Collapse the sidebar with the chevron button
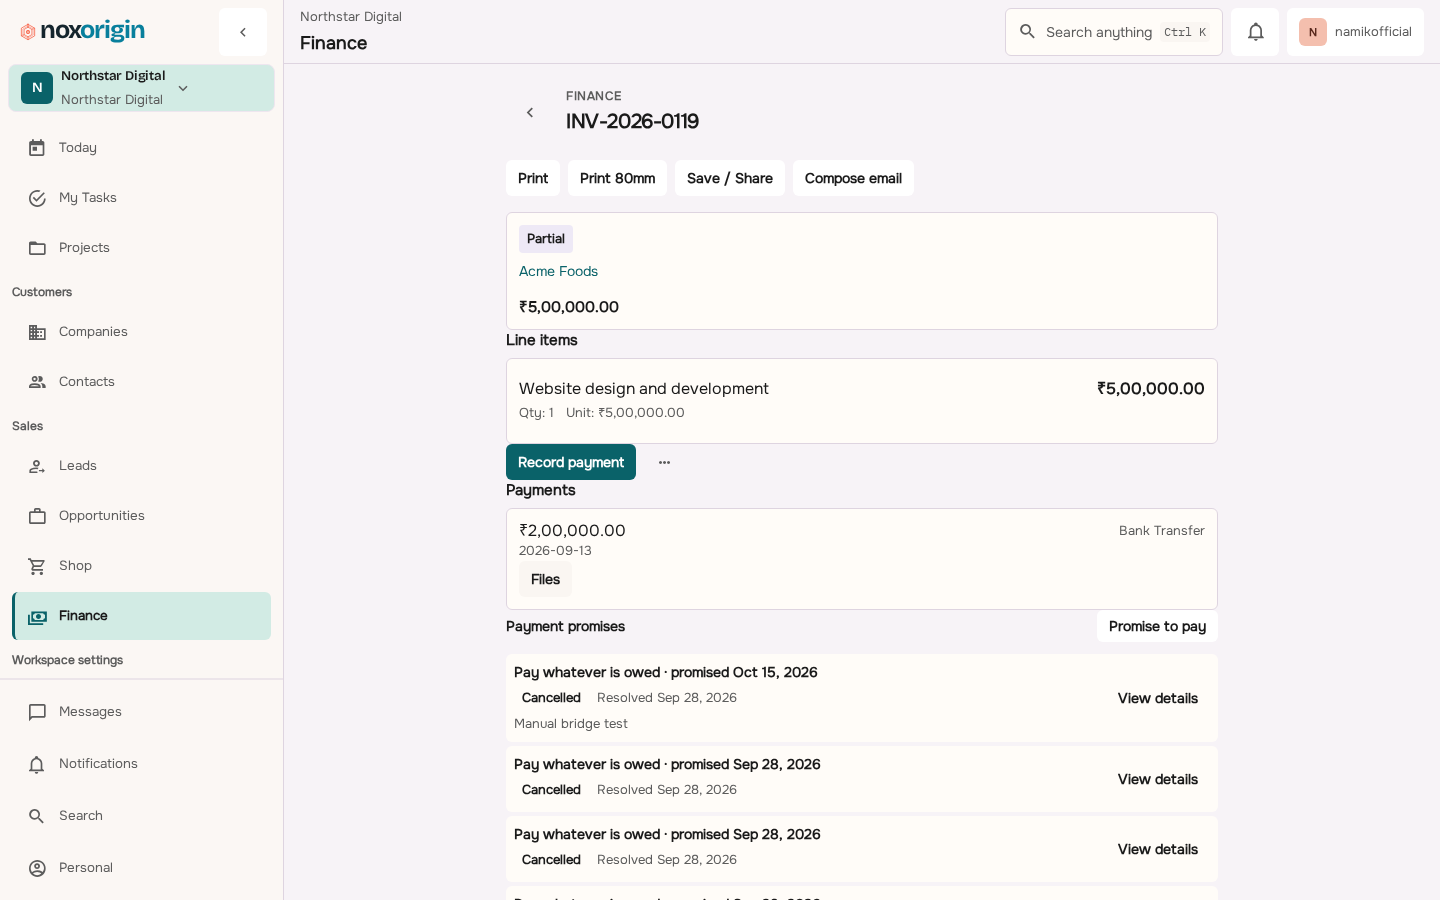This screenshot has width=1440, height=900. (243, 32)
